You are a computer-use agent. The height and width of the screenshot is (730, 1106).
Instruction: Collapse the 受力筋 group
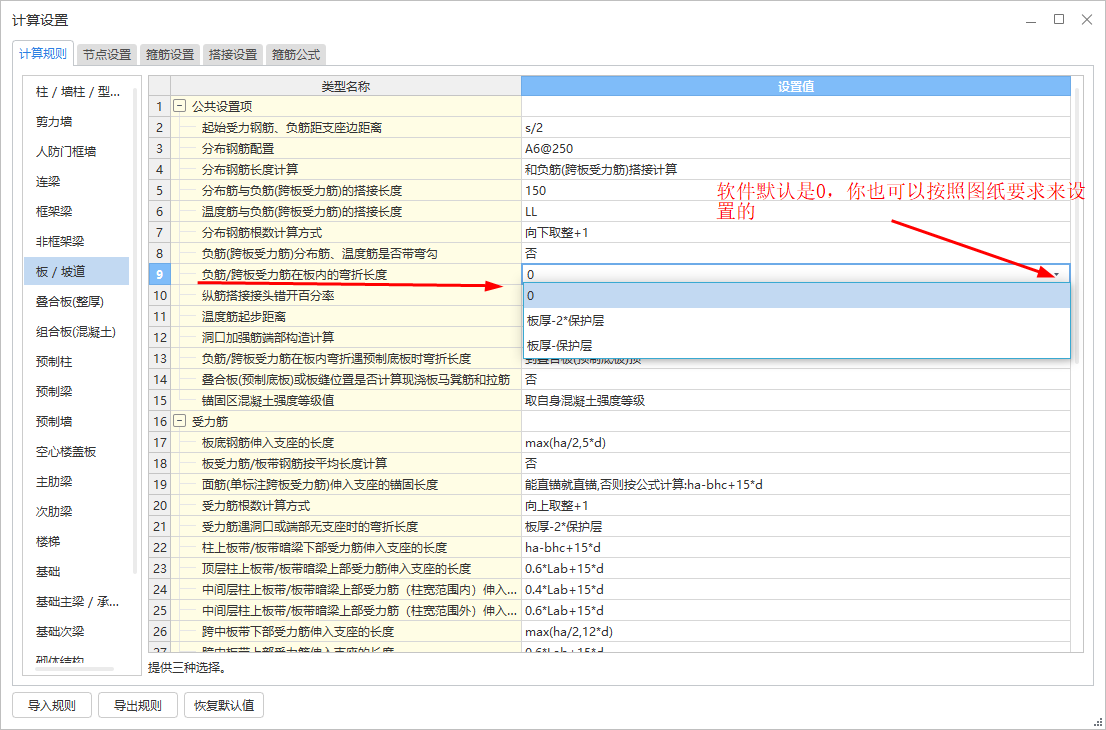(180, 421)
